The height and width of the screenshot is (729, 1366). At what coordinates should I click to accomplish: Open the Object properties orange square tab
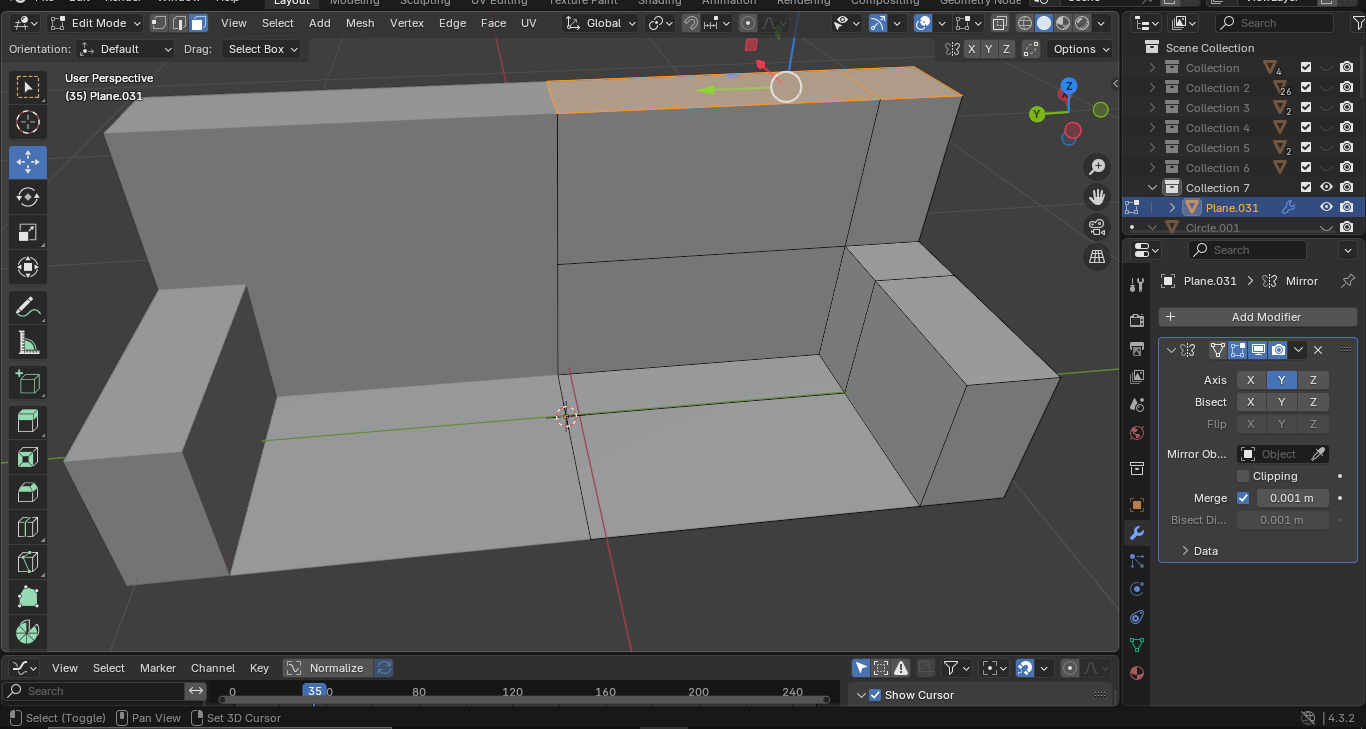1136,505
